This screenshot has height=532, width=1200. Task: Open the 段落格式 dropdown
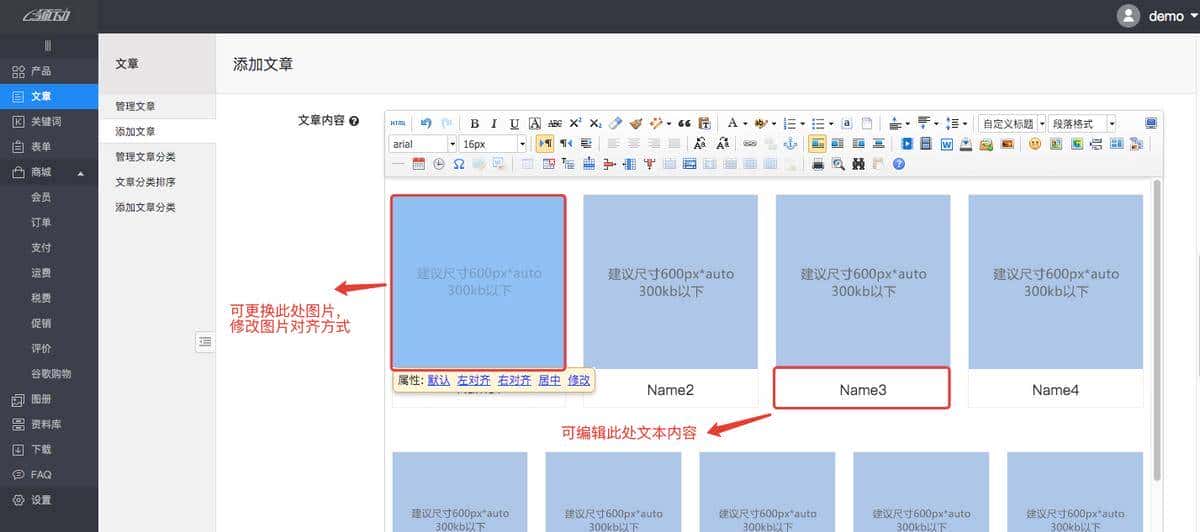point(1082,123)
